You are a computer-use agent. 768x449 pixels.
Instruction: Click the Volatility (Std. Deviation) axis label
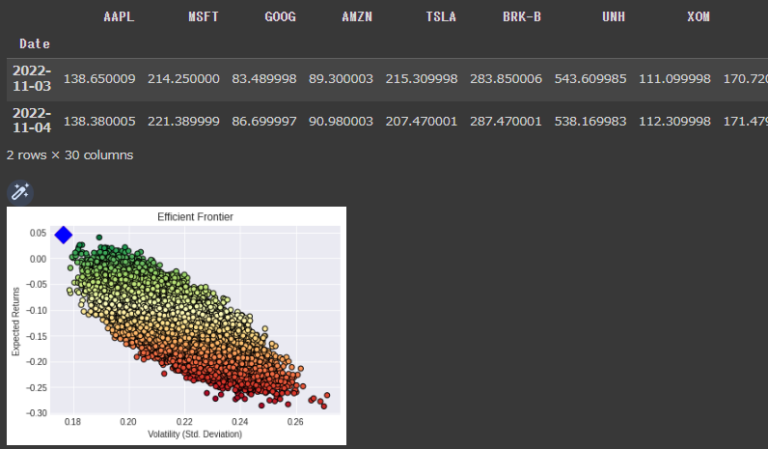coord(195,435)
